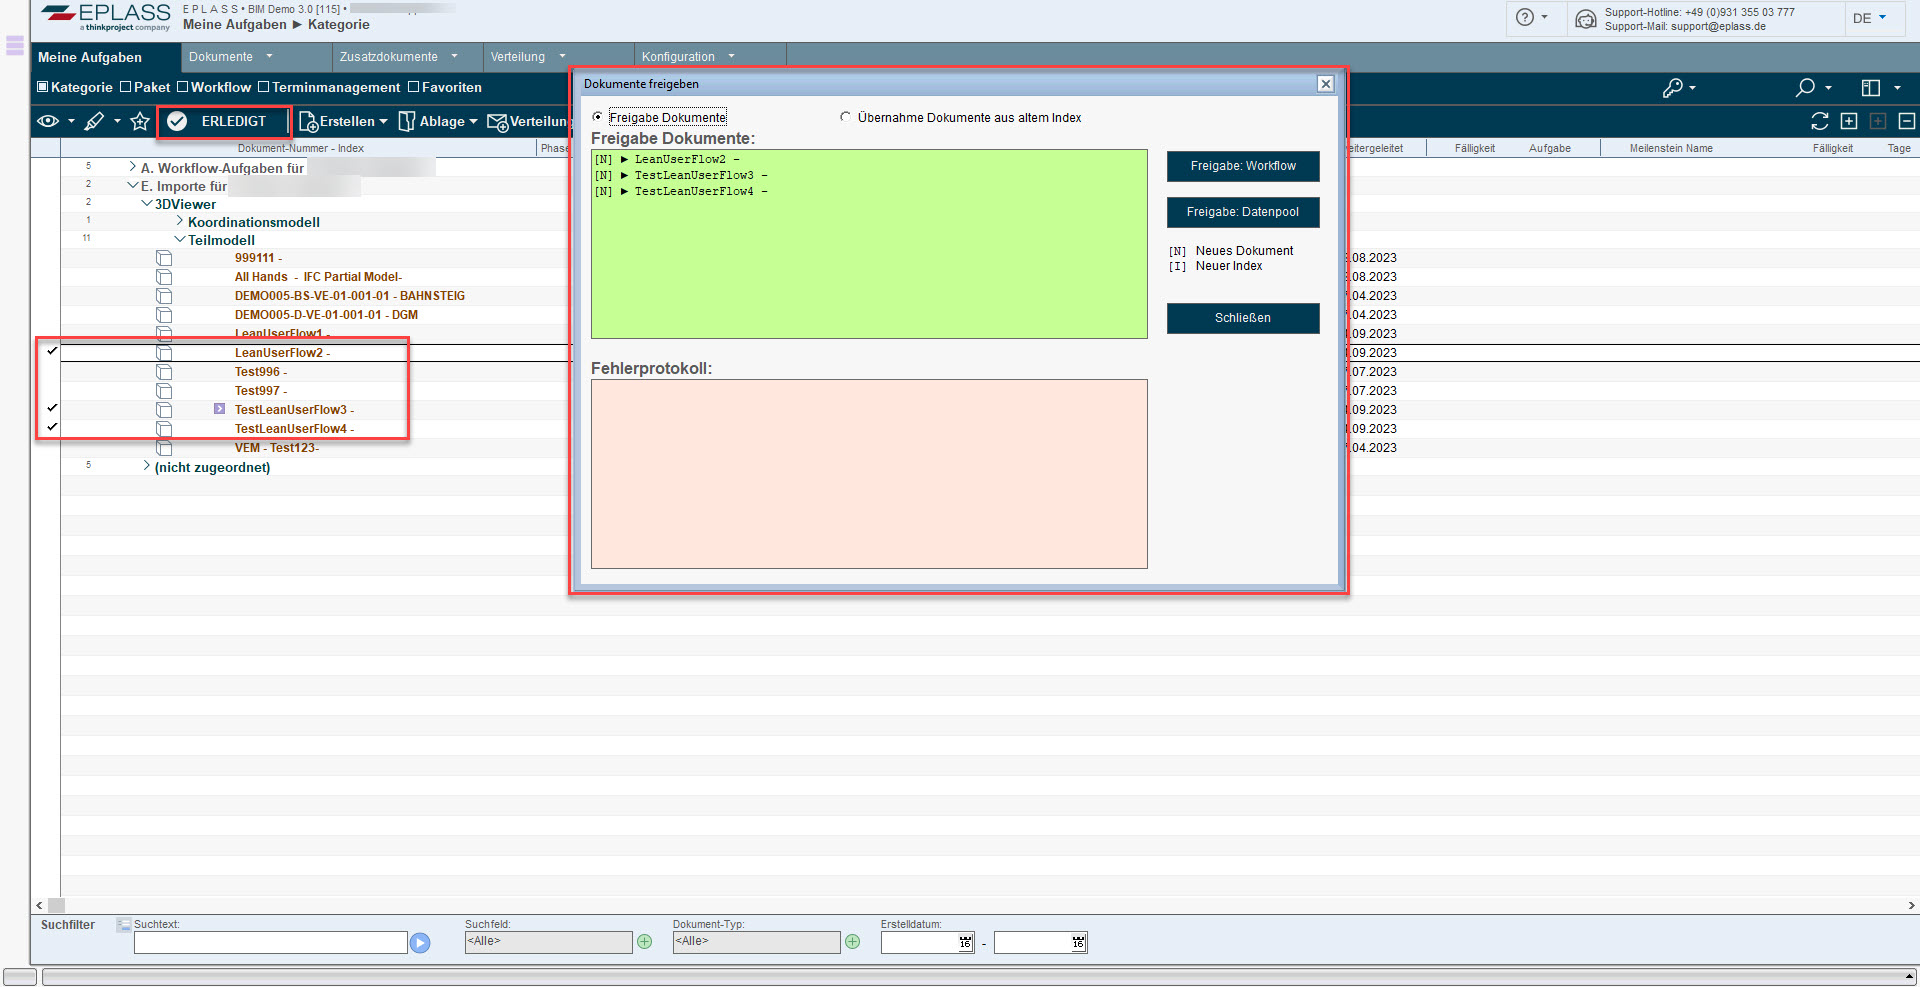The width and height of the screenshot is (1920, 987).
Task: Open the Konfiguration menu
Action: point(688,57)
